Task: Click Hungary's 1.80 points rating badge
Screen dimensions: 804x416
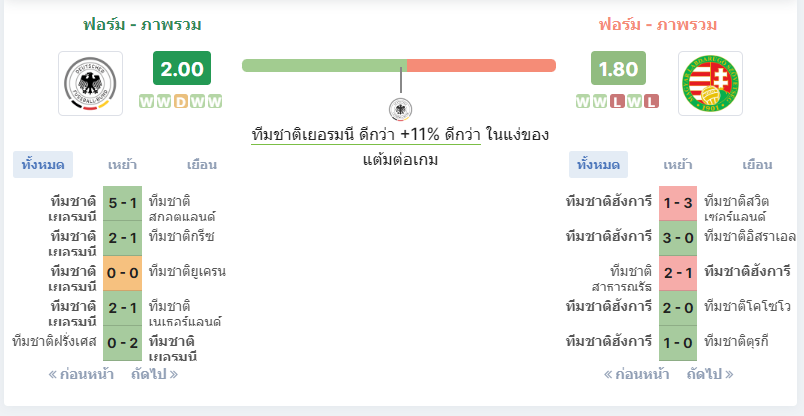Action: (x=618, y=68)
